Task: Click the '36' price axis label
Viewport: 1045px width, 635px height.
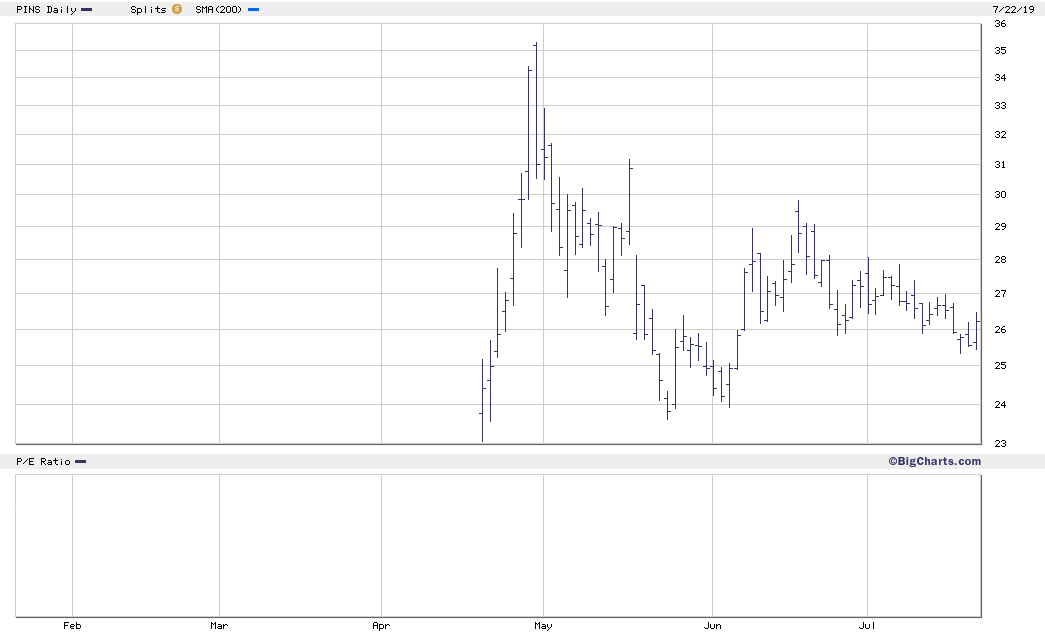Action: (1000, 24)
